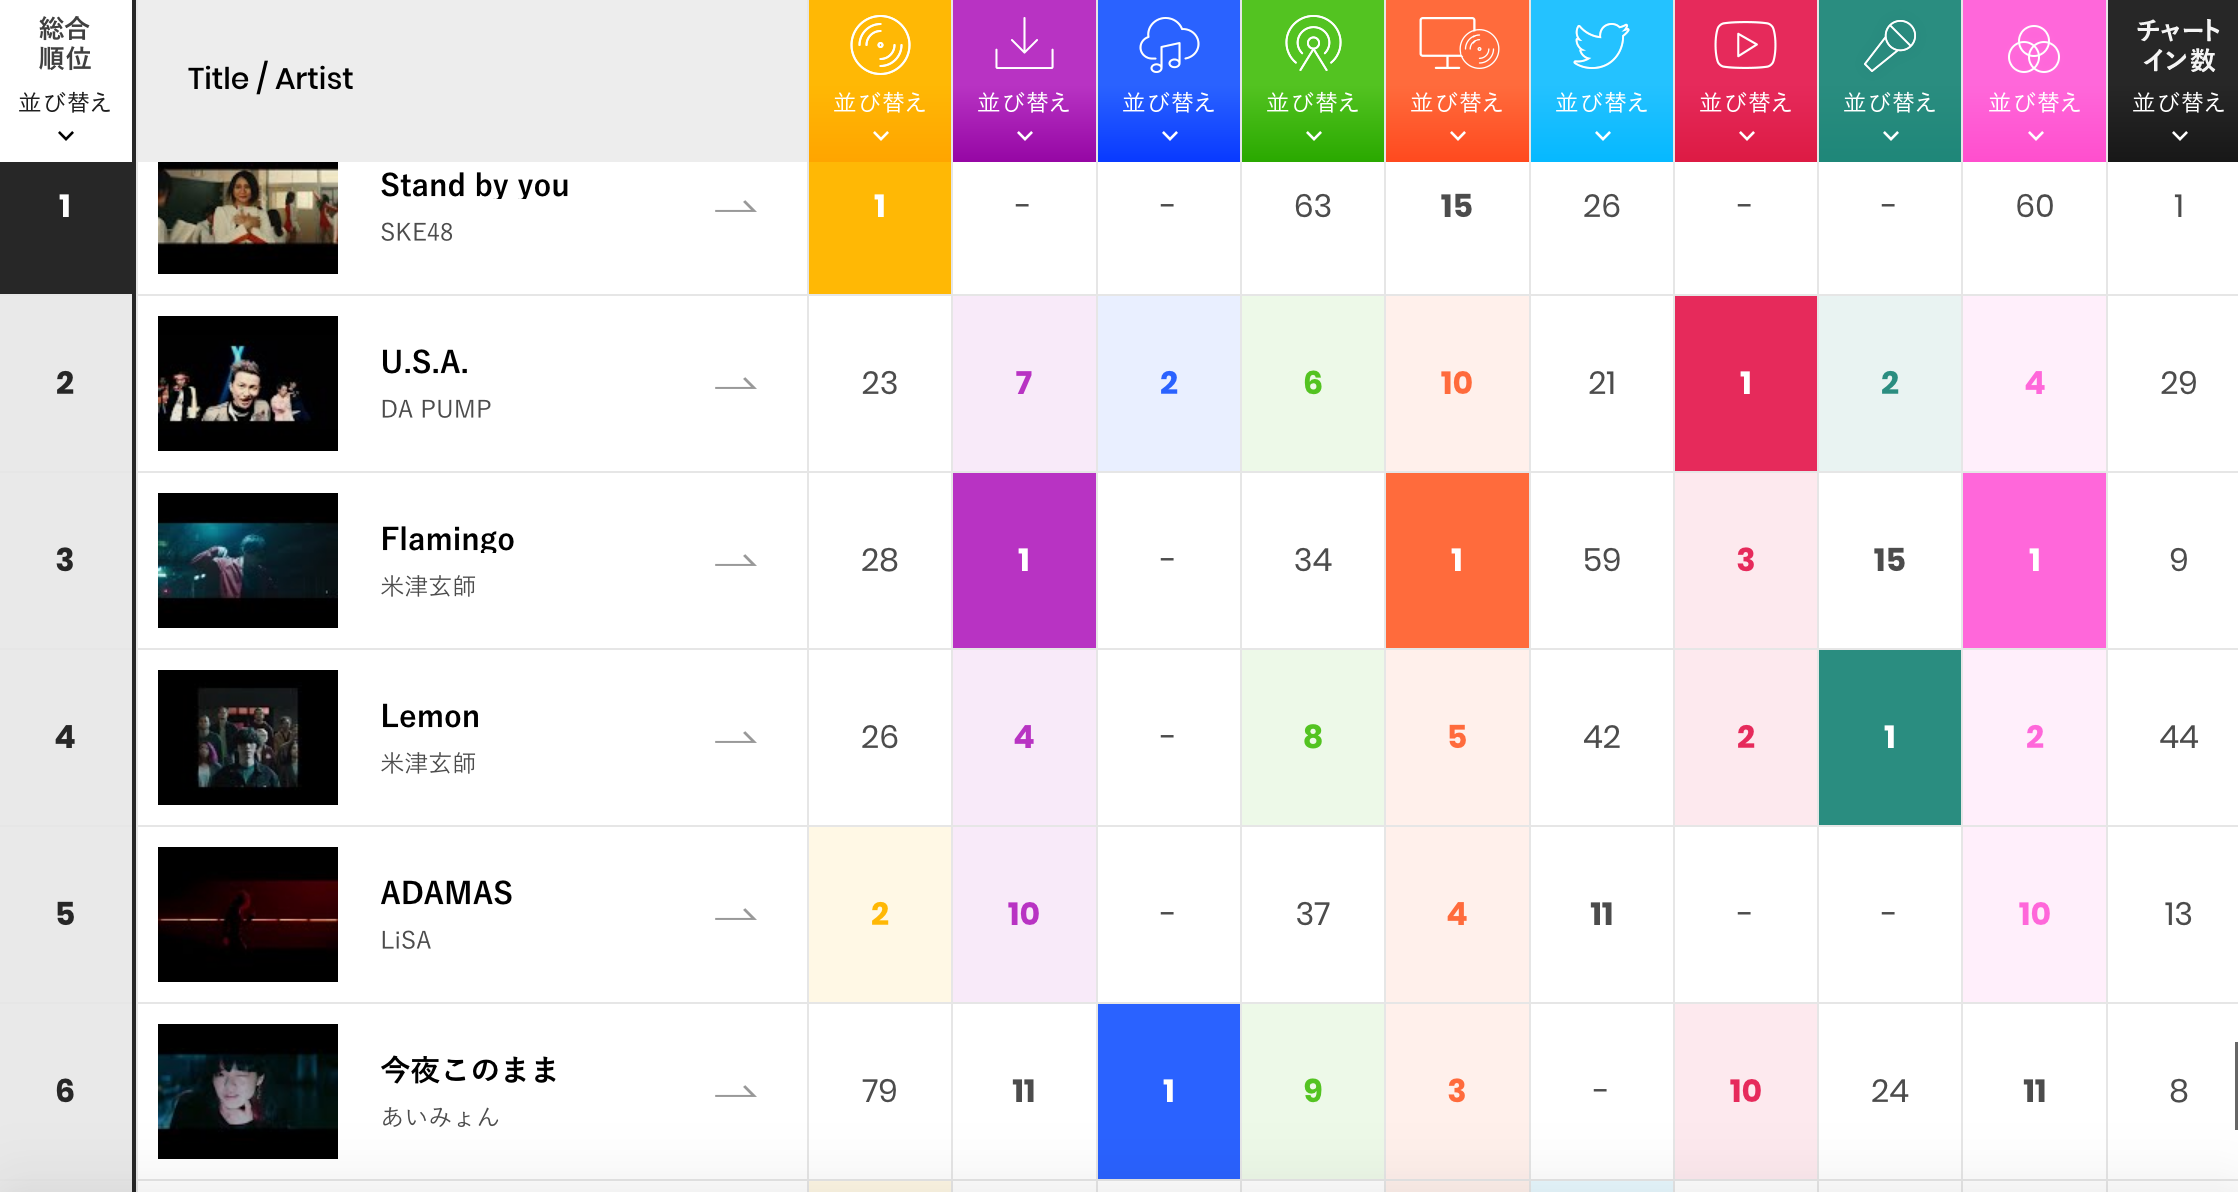Click the Lemon music video thumbnail

tap(248, 737)
